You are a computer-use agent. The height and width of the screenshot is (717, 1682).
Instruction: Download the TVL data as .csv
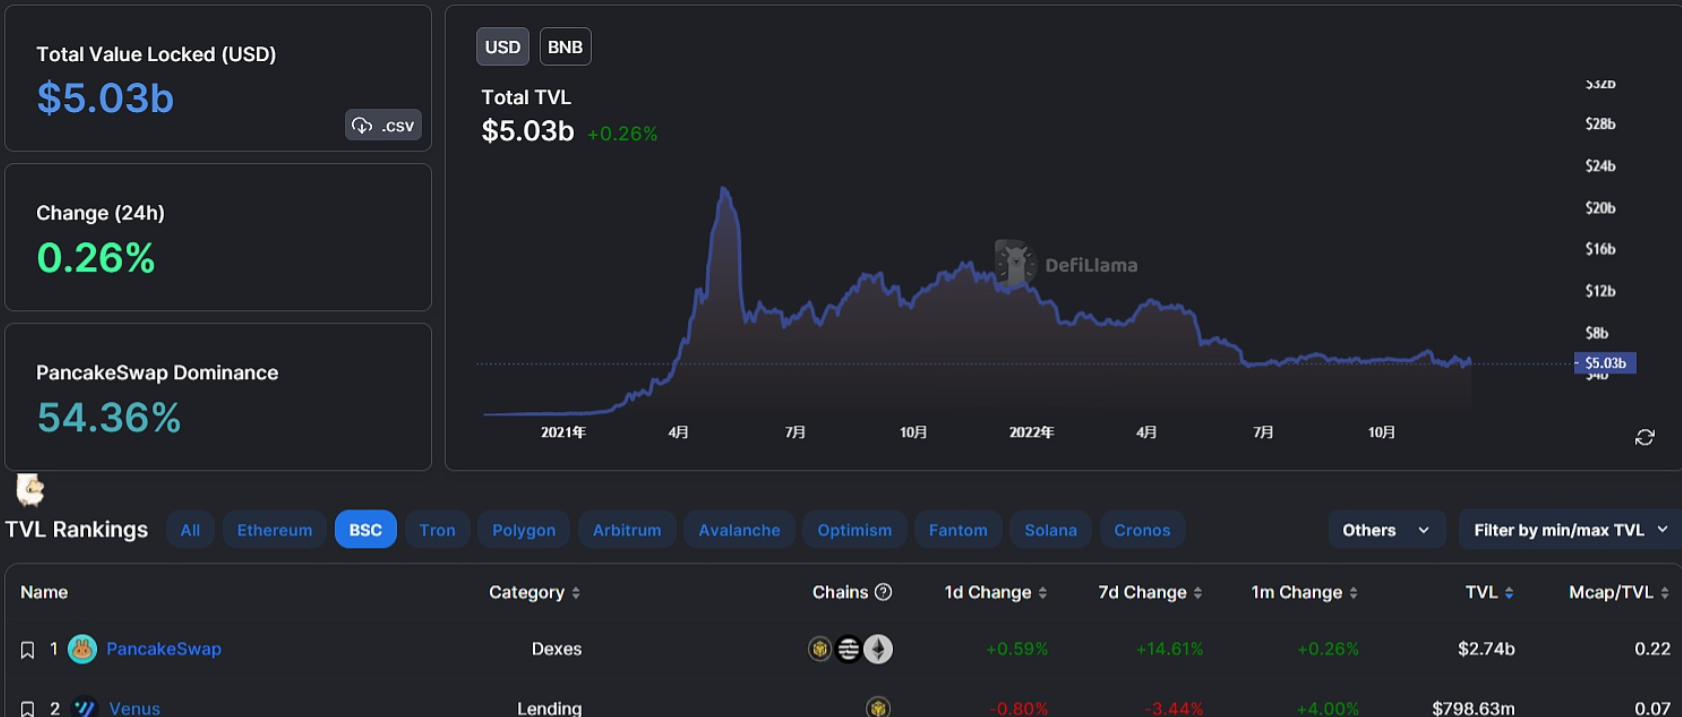click(x=383, y=125)
